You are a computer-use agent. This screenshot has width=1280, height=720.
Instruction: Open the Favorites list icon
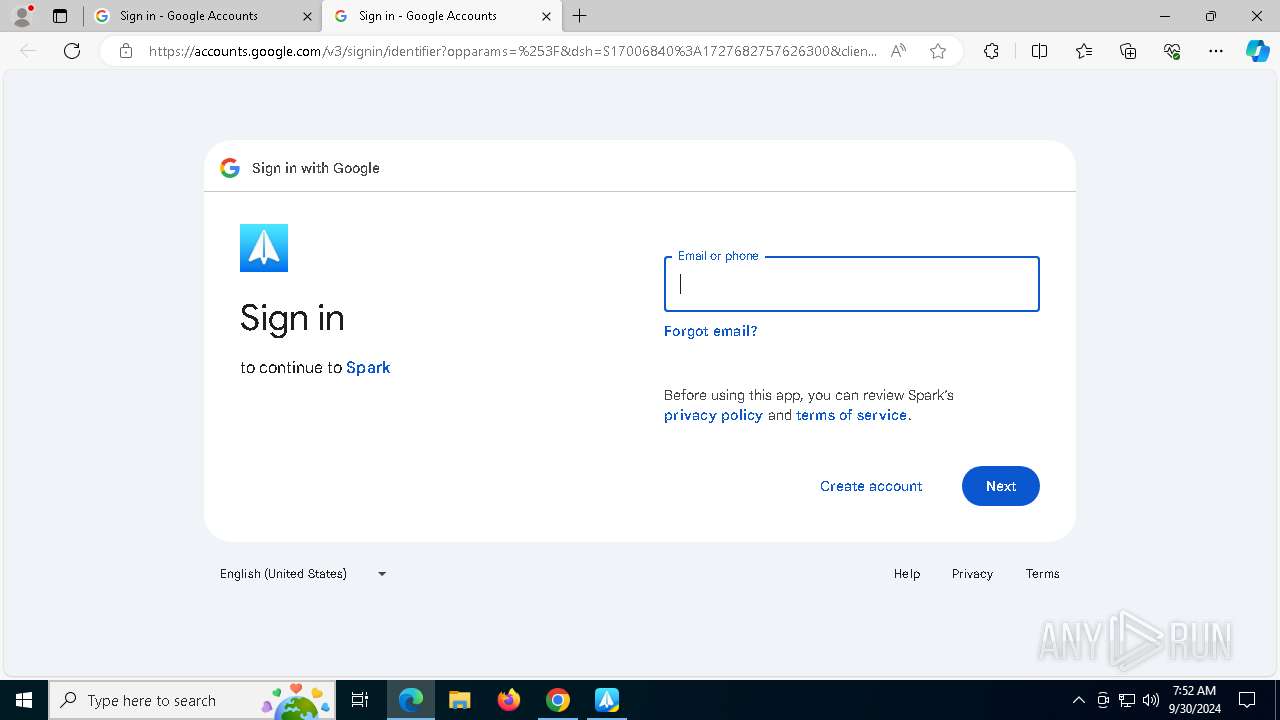(1084, 51)
